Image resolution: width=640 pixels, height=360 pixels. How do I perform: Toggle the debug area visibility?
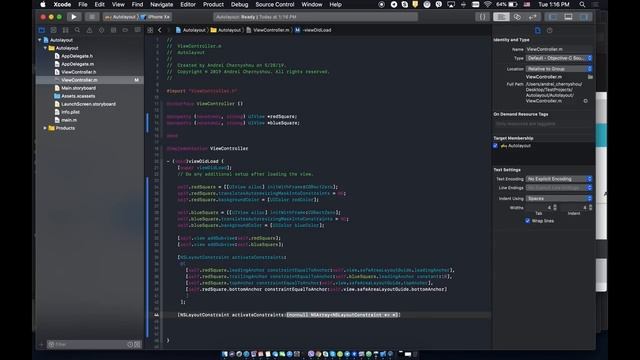point(568,17)
